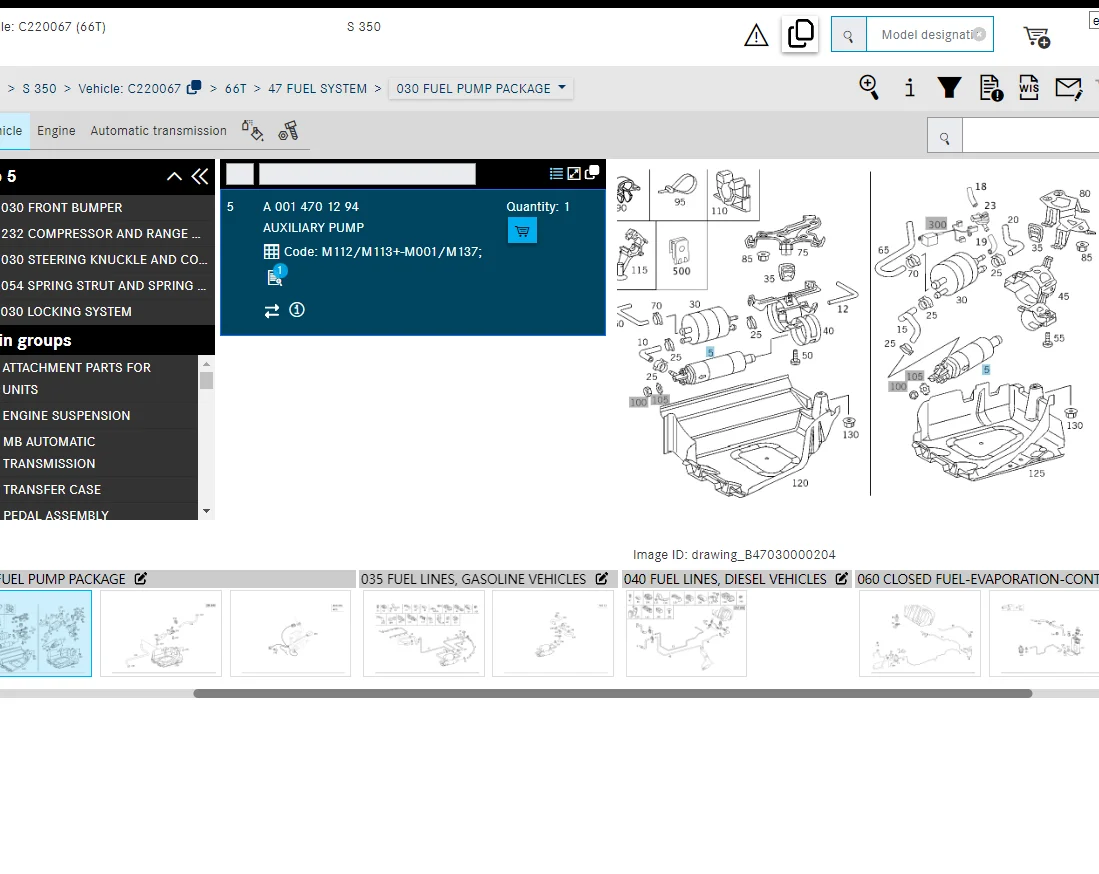This screenshot has height=874, width=1099.
Task: Select 030 LOCKING SYSTEM entry
Action: [105, 311]
